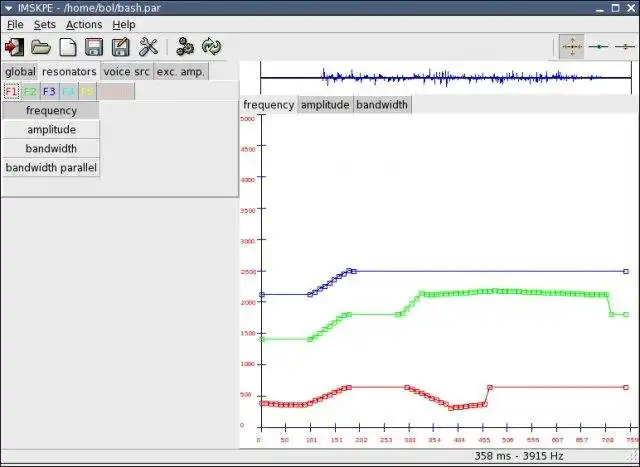Open a parameter file via folder icon
This screenshot has height=467, width=640.
tap(41, 47)
